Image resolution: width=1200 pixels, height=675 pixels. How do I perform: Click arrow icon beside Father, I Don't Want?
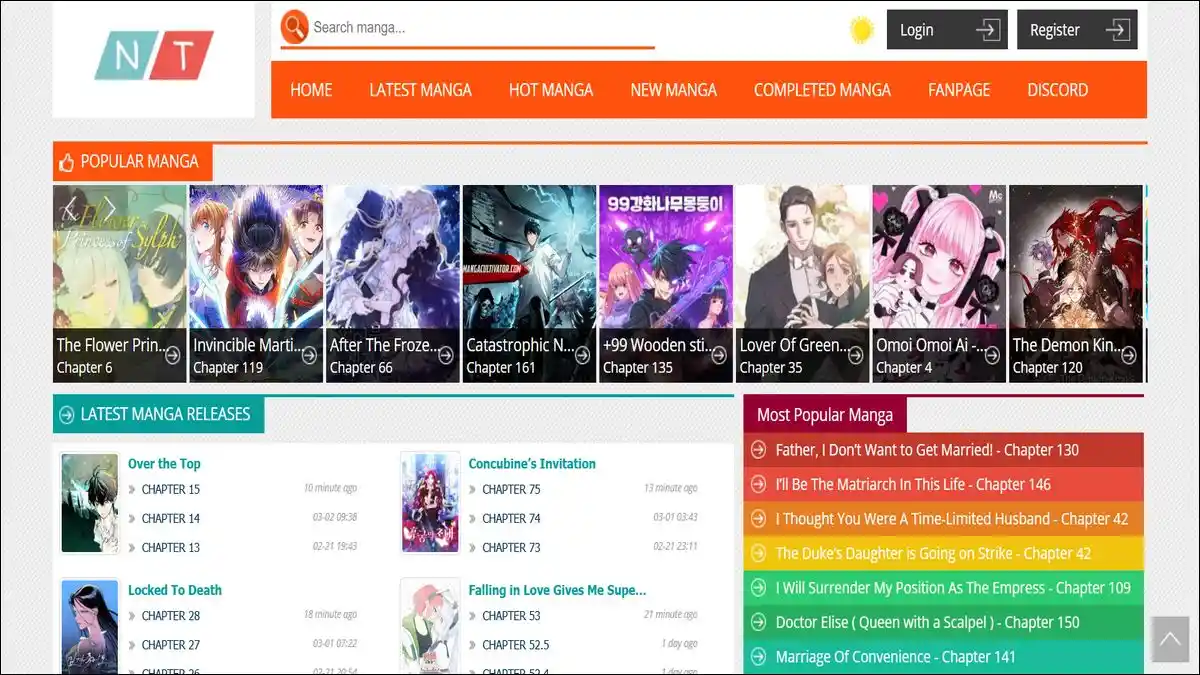click(758, 450)
